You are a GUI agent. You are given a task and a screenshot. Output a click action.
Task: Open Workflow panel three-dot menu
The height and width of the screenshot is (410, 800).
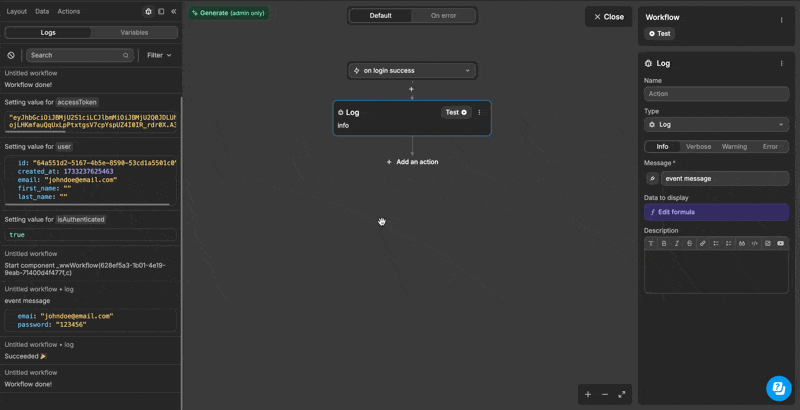[781, 20]
